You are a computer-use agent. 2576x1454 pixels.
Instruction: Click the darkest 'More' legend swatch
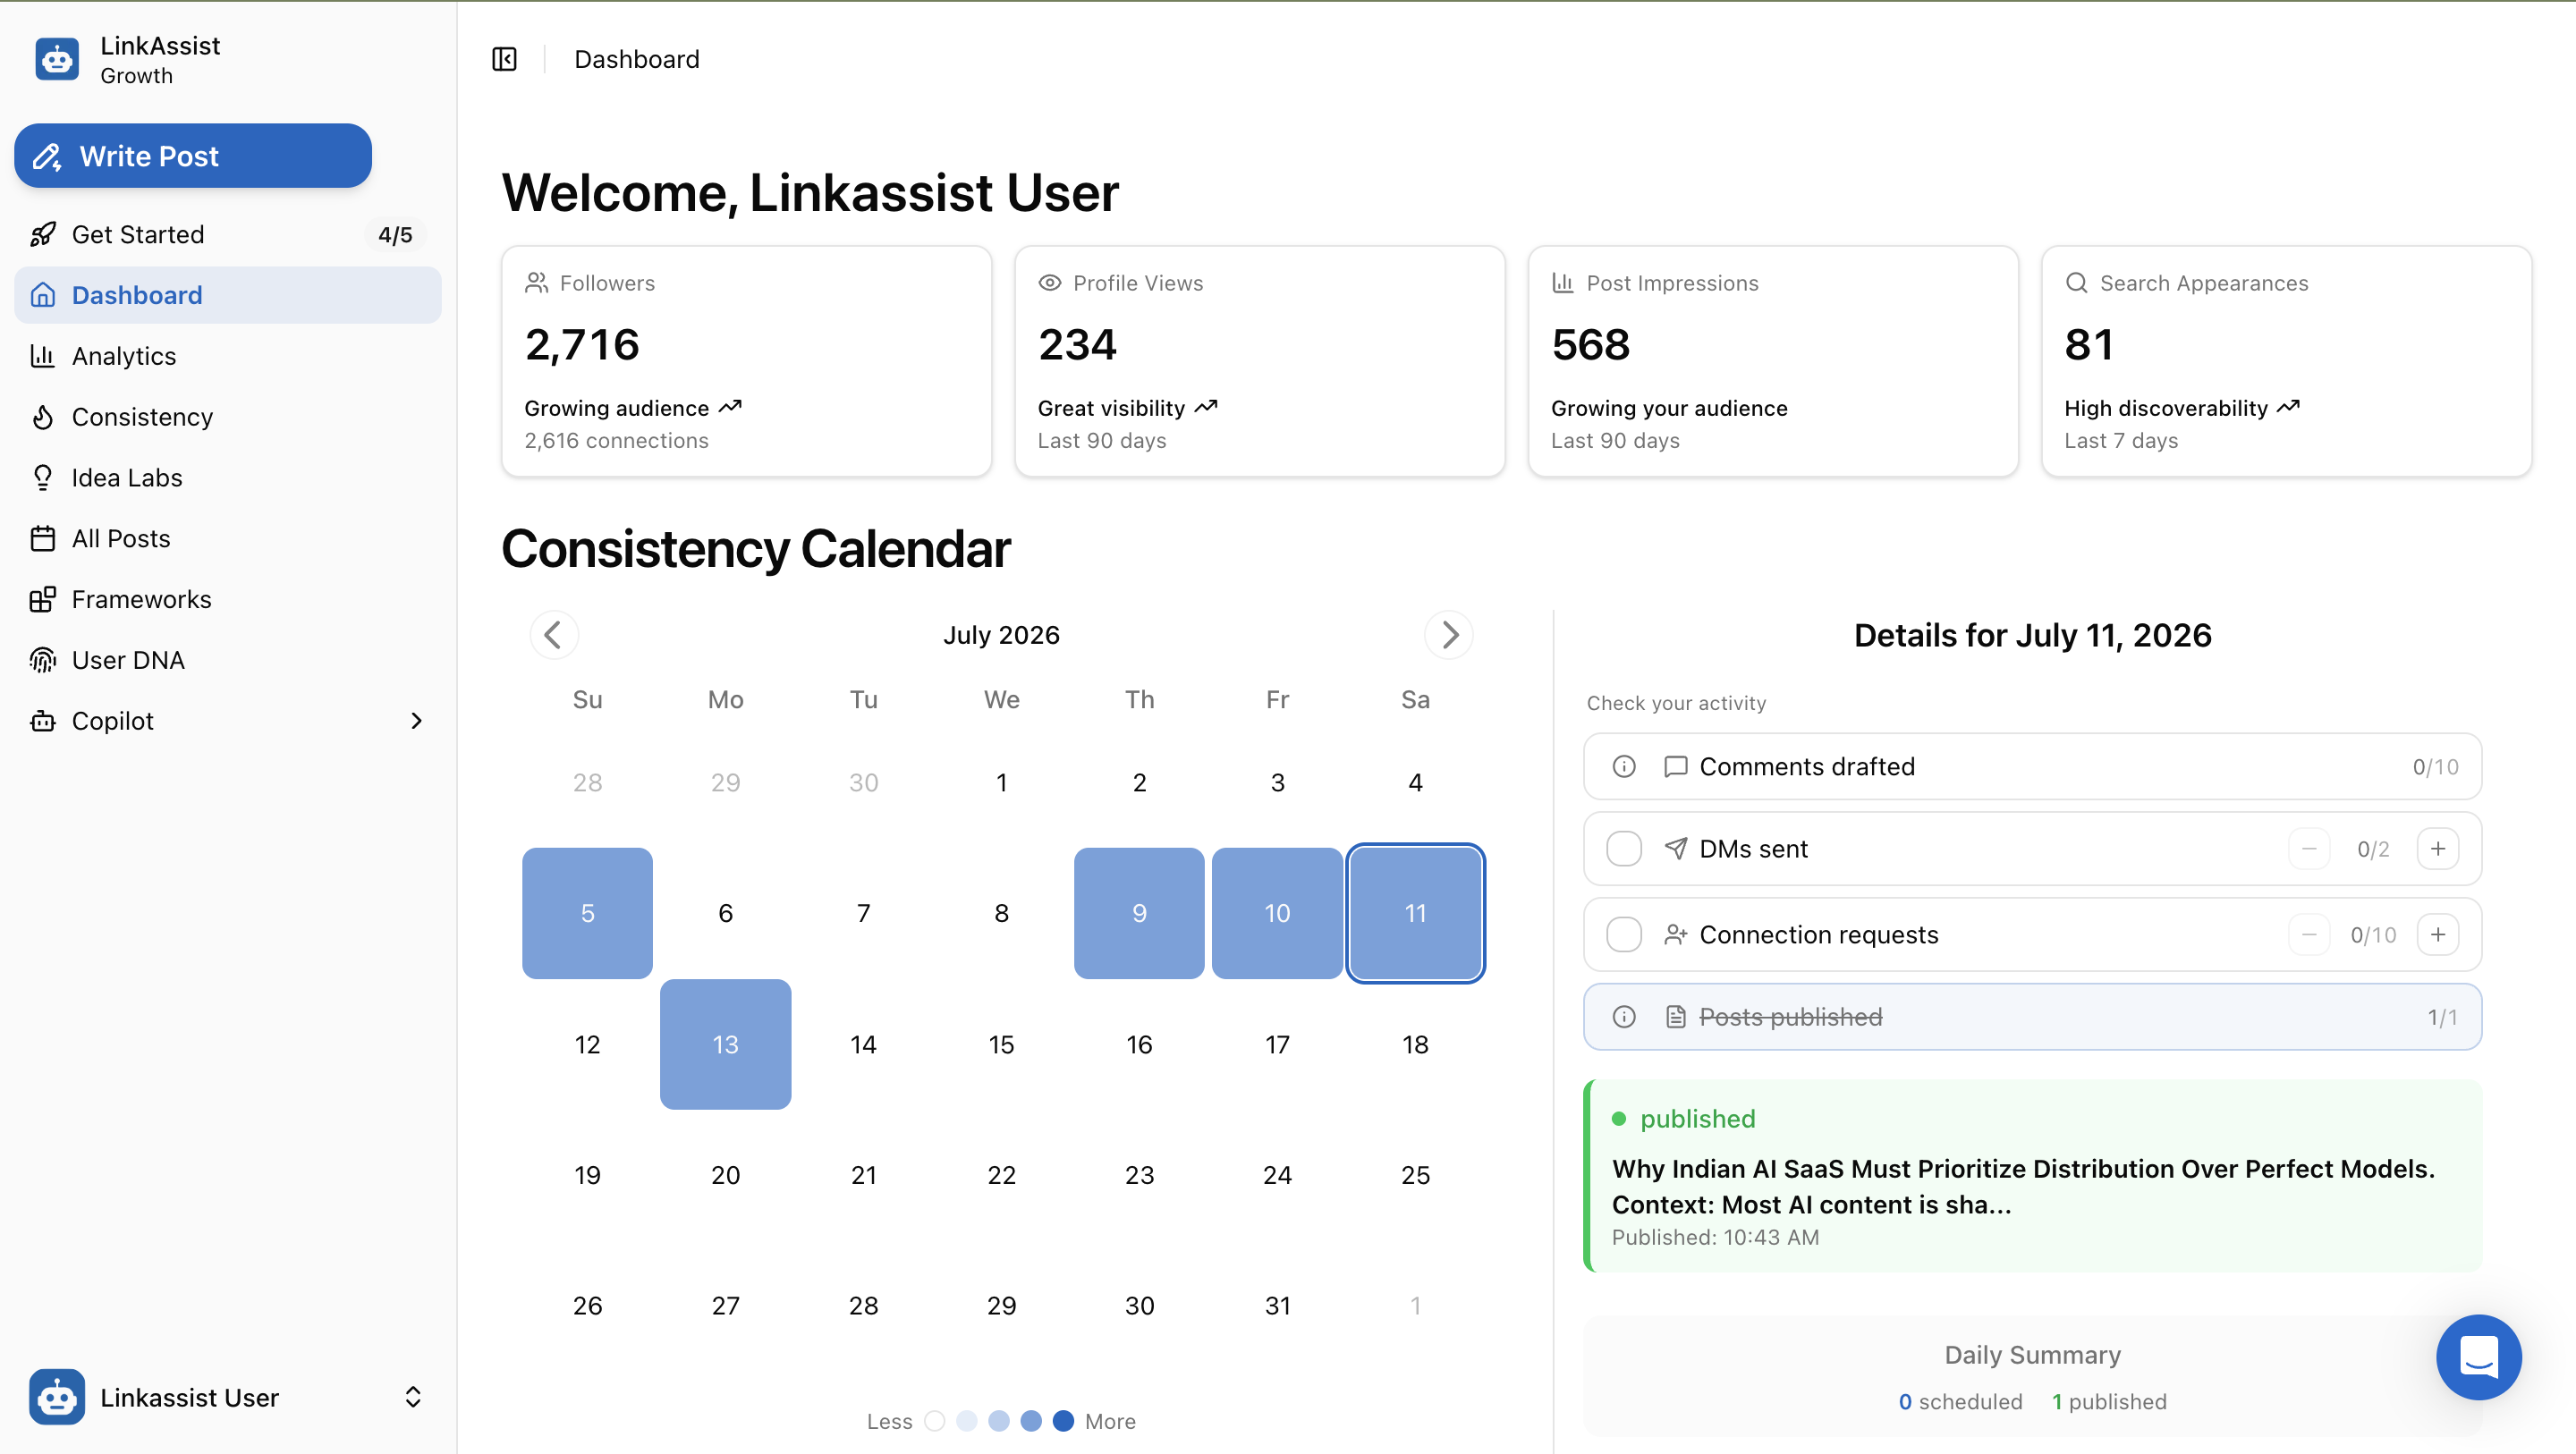[x=1063, y=1421]
